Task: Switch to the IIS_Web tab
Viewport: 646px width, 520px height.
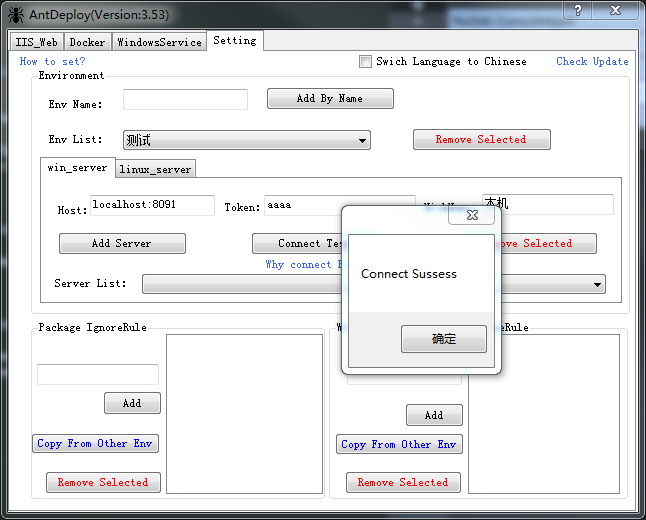Action: point(36,42)
